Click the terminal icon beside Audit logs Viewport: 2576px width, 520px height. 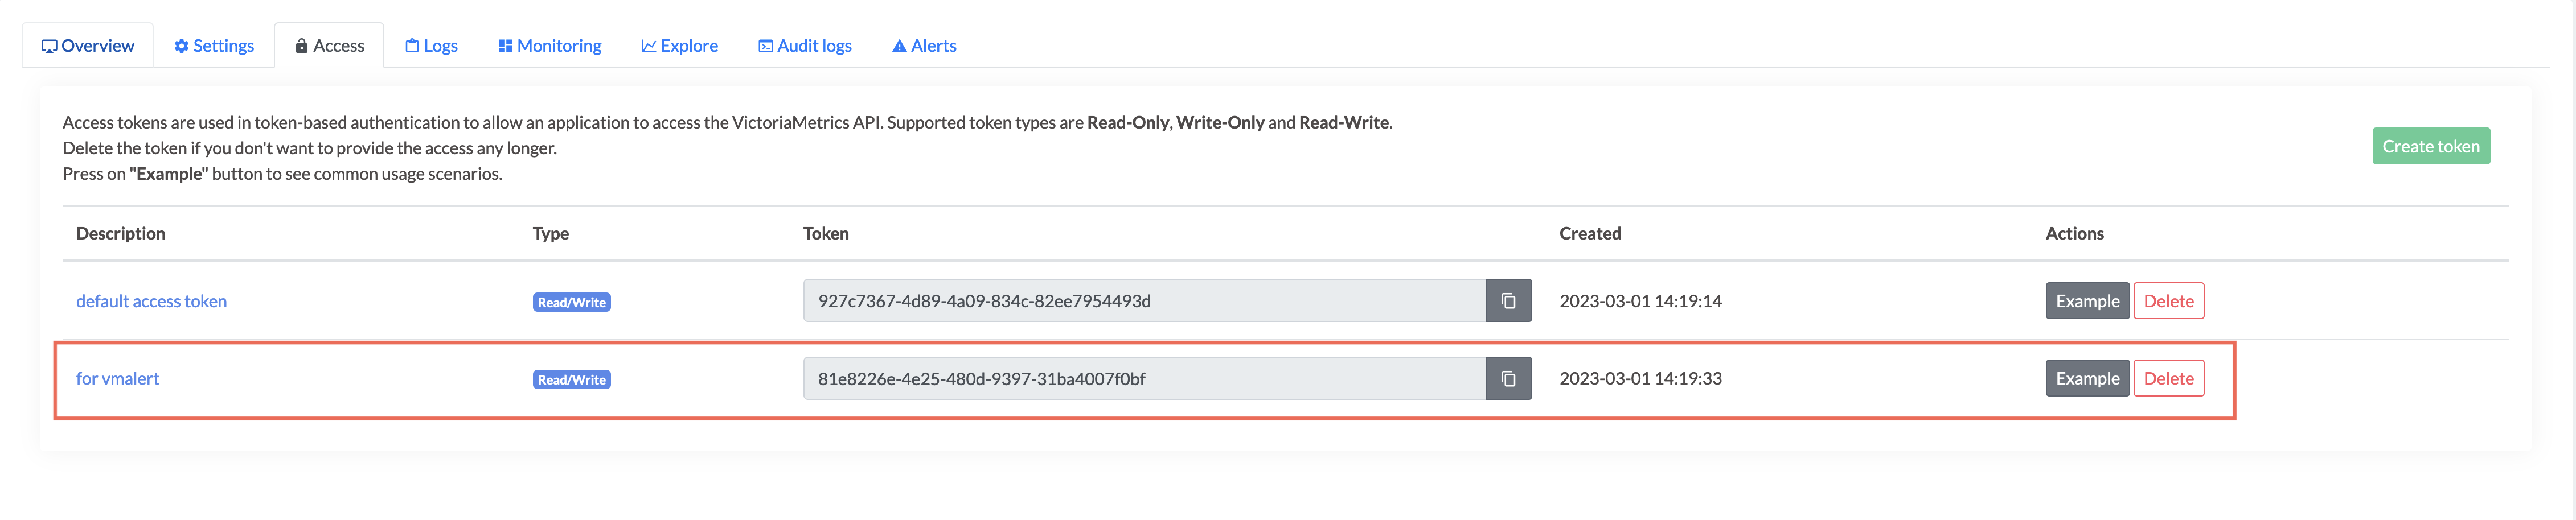(765, 46)
